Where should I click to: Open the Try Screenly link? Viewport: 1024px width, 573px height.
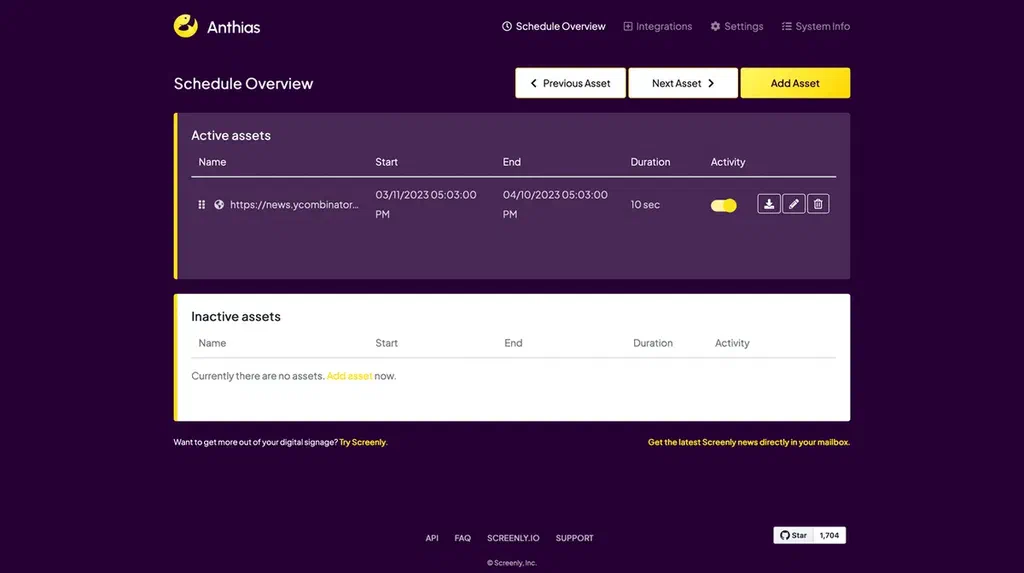tap(363, 442)
